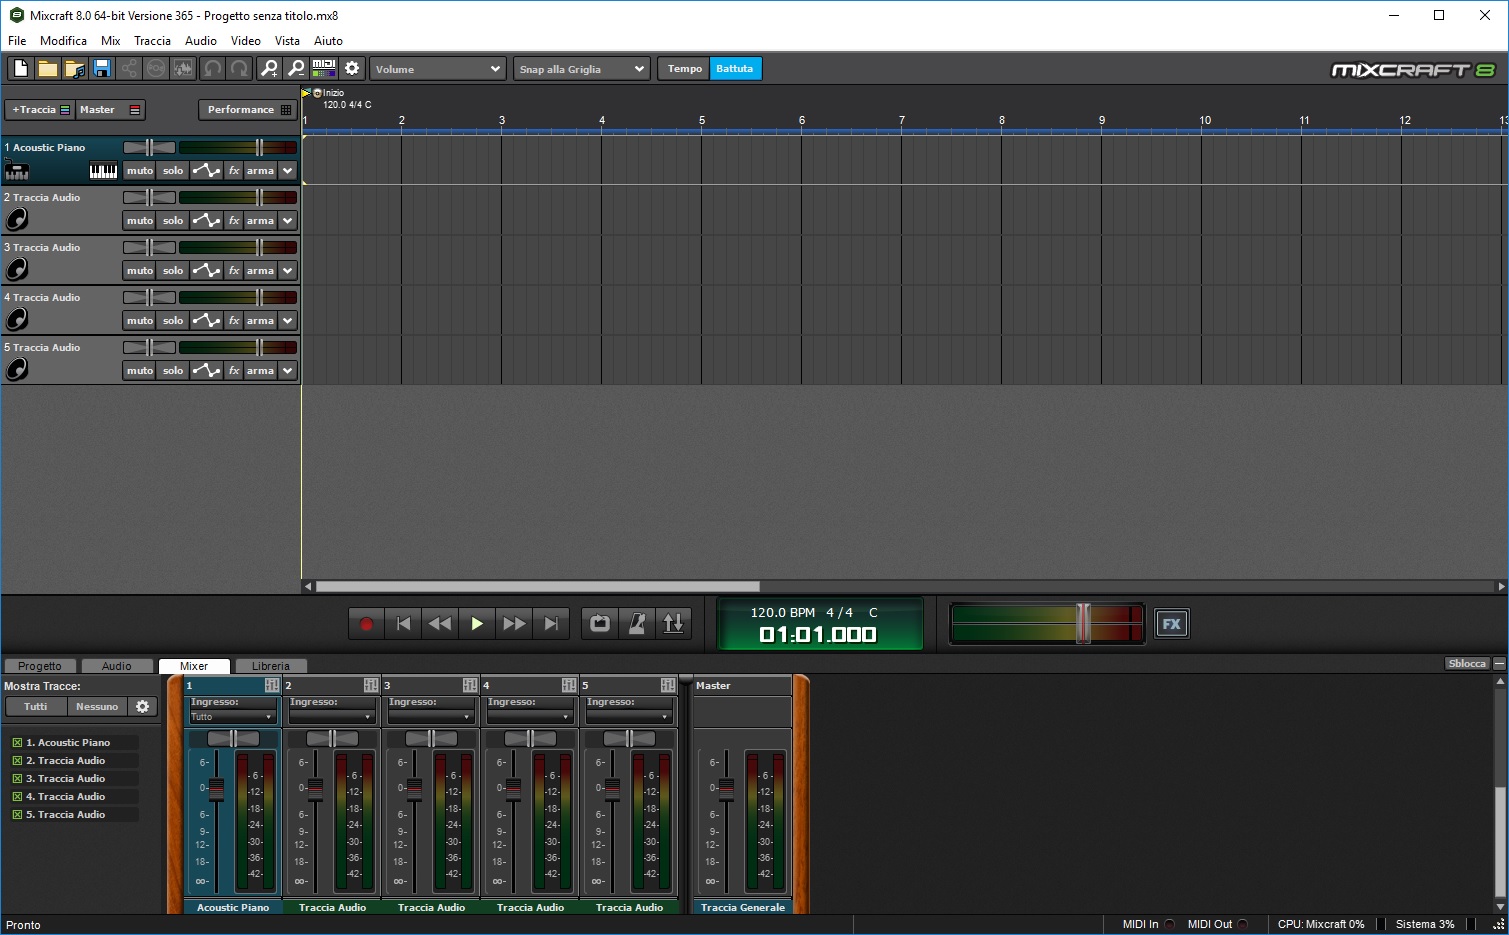Open the Ingresso dropdown on mixer channel 2
This screenshot has height=935, width=1509.
point(331,717)
